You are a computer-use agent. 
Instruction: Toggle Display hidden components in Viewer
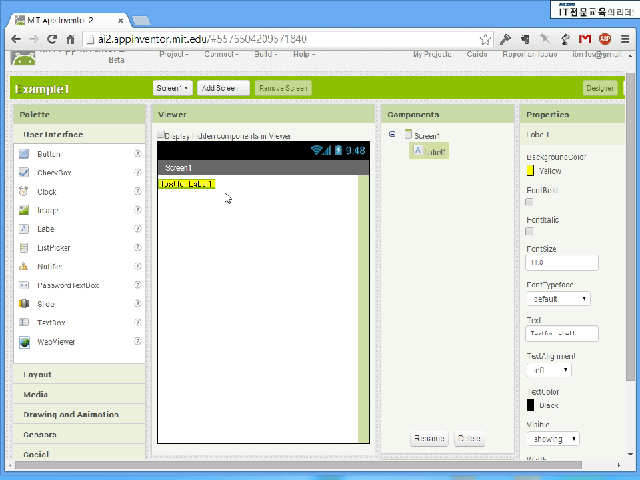pyautogui.click(x=161, y=135)
